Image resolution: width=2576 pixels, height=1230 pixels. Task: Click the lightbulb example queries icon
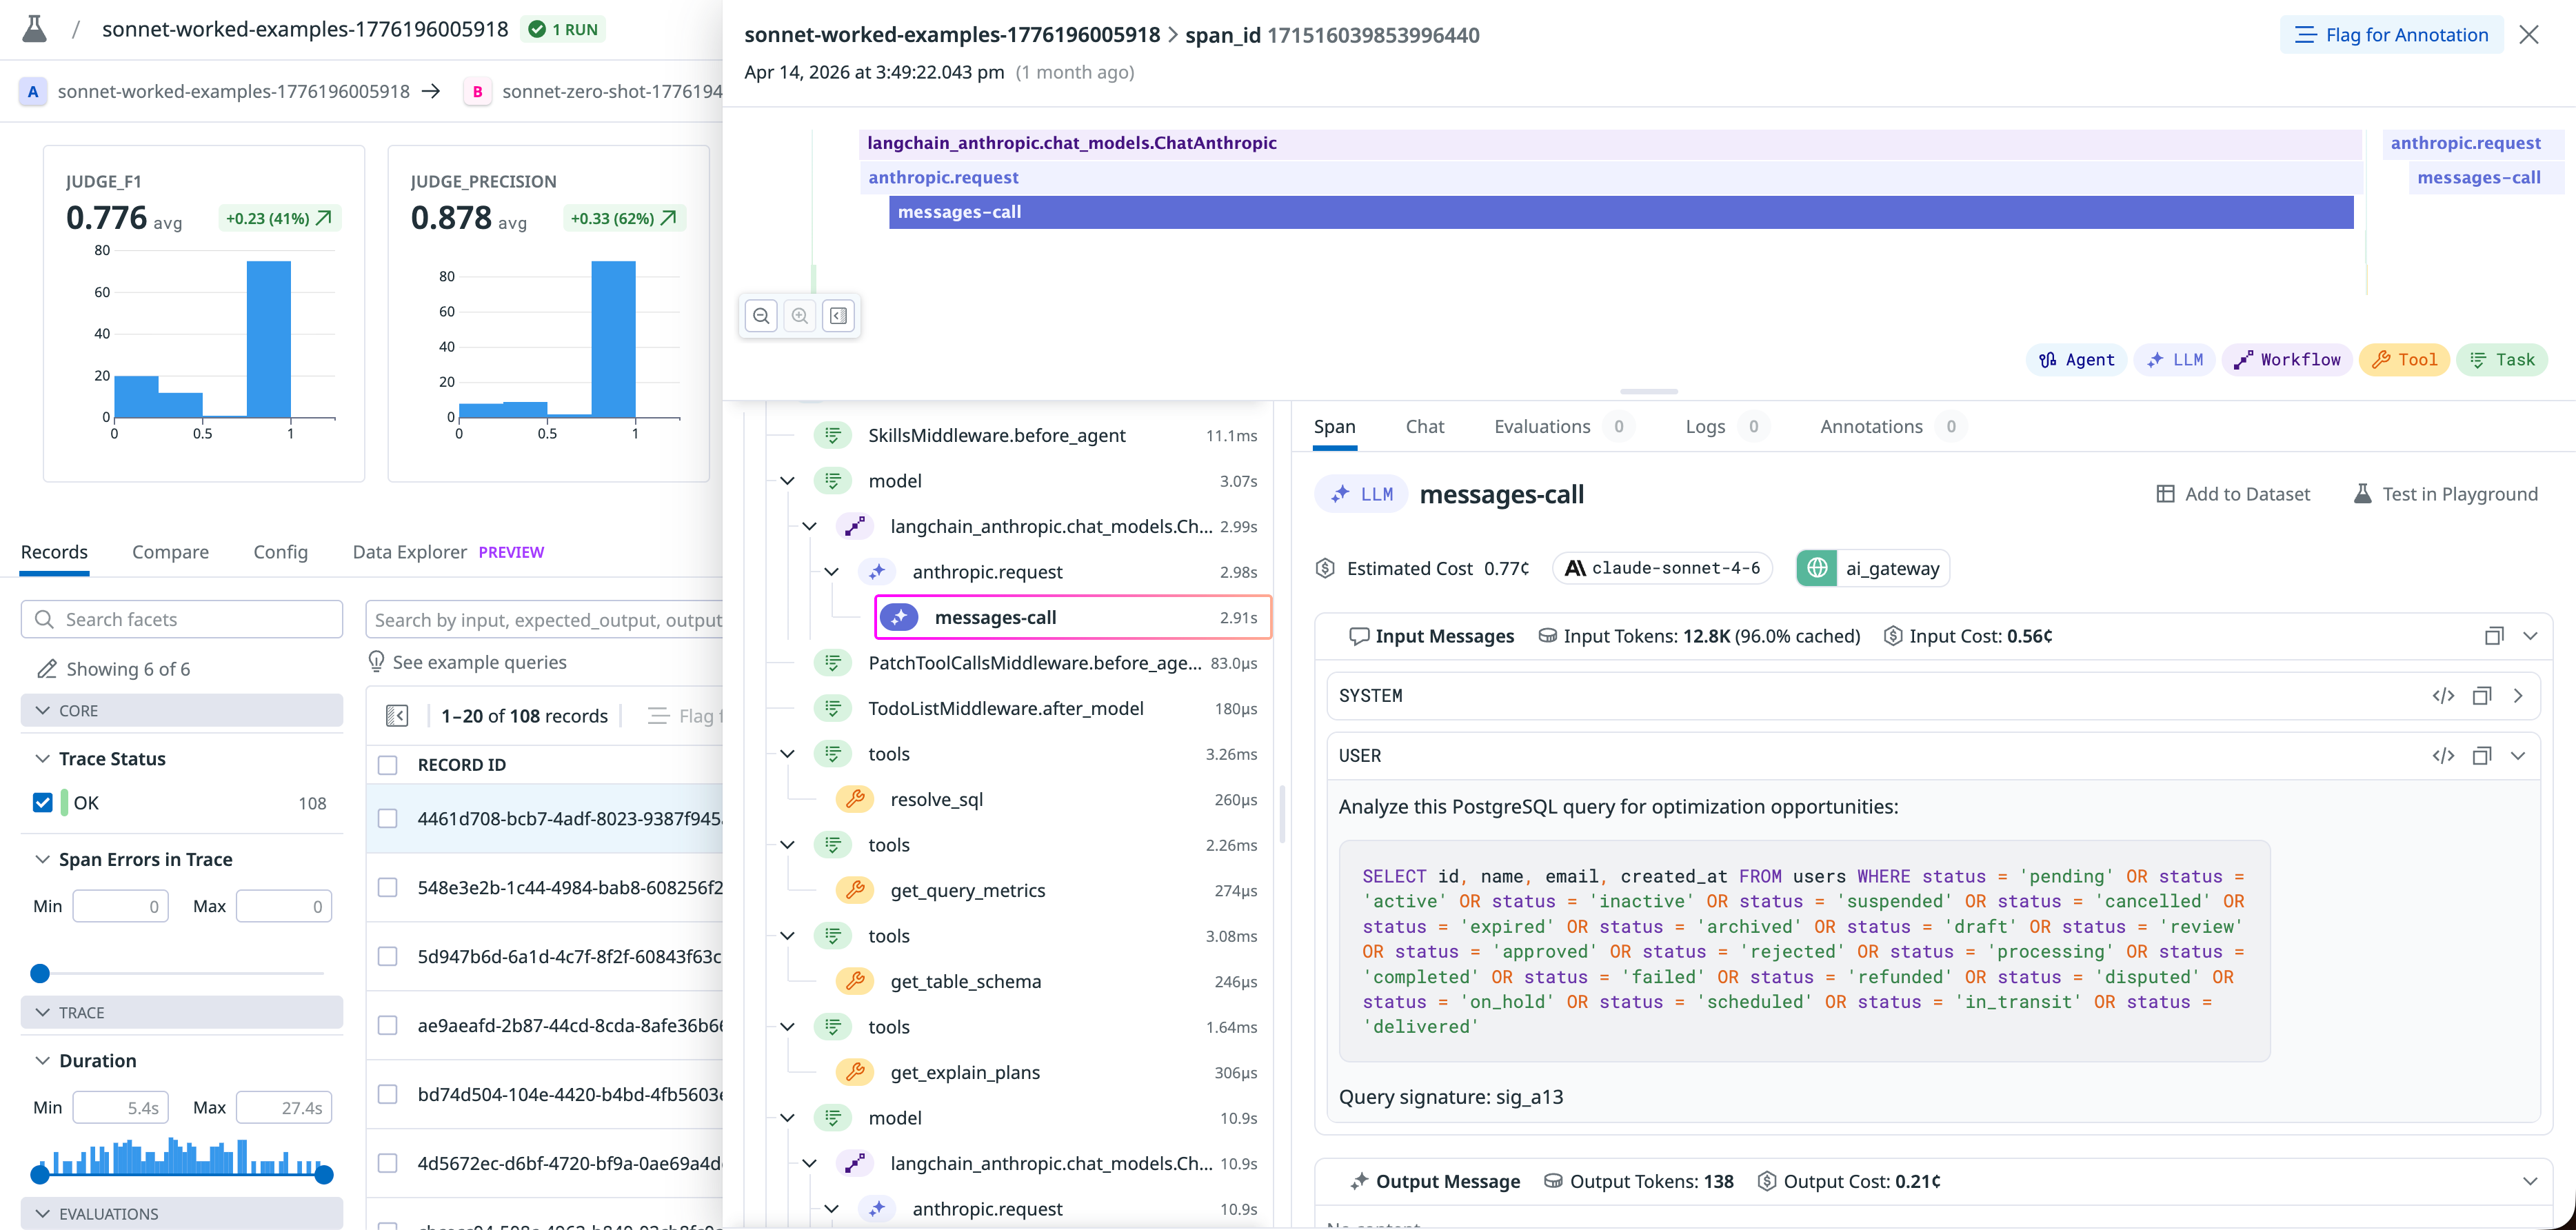[376, 662]
